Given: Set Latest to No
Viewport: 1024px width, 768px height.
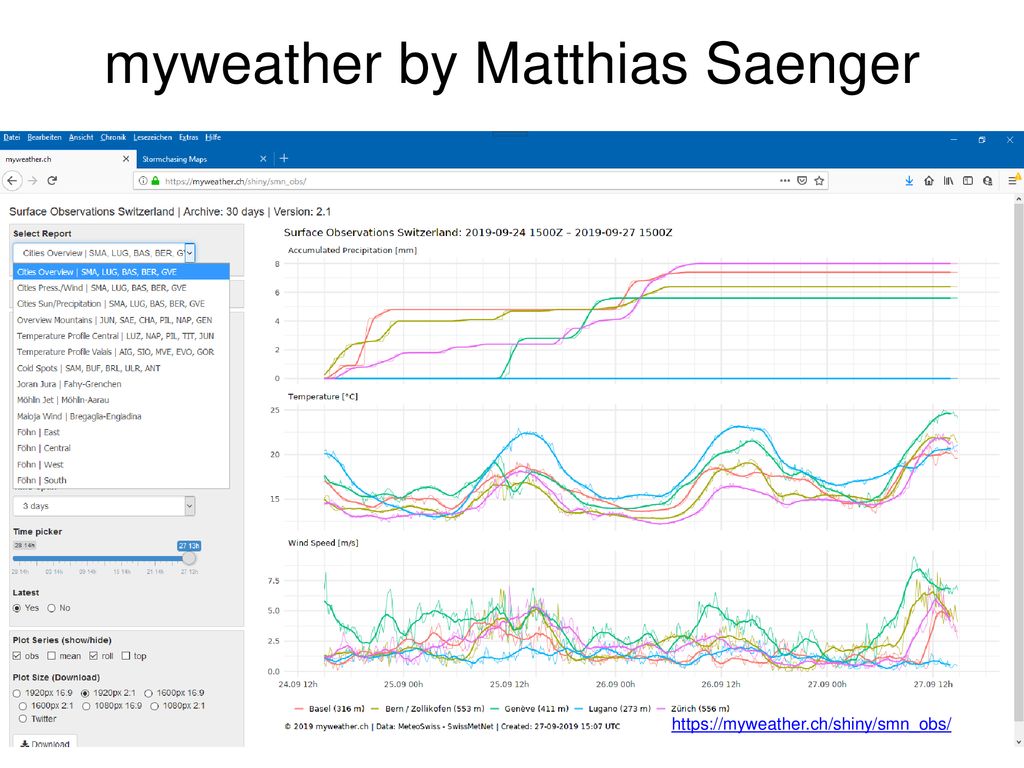Looking at the screenshot, I should [x=51, y=608].
